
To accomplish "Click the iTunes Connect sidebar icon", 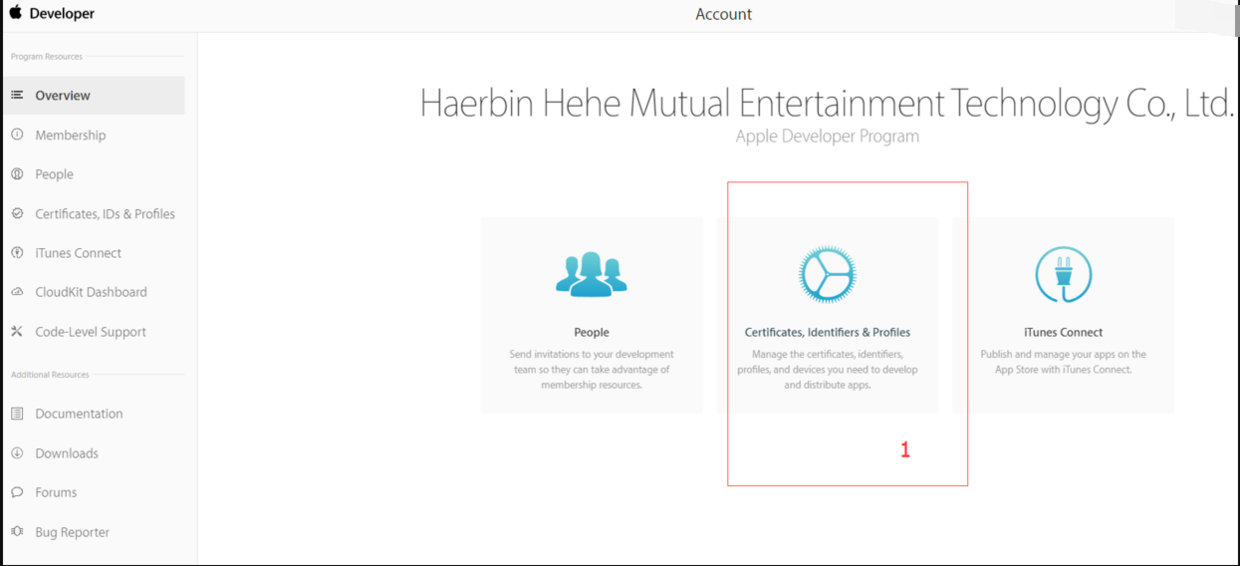I will point(17,253).
